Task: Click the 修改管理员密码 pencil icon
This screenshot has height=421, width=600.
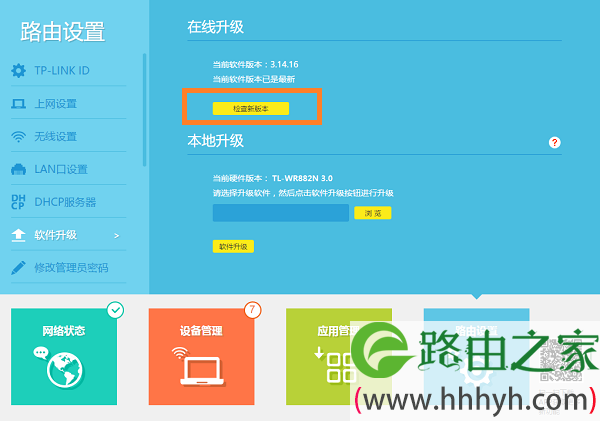Action: coord(18,268)
